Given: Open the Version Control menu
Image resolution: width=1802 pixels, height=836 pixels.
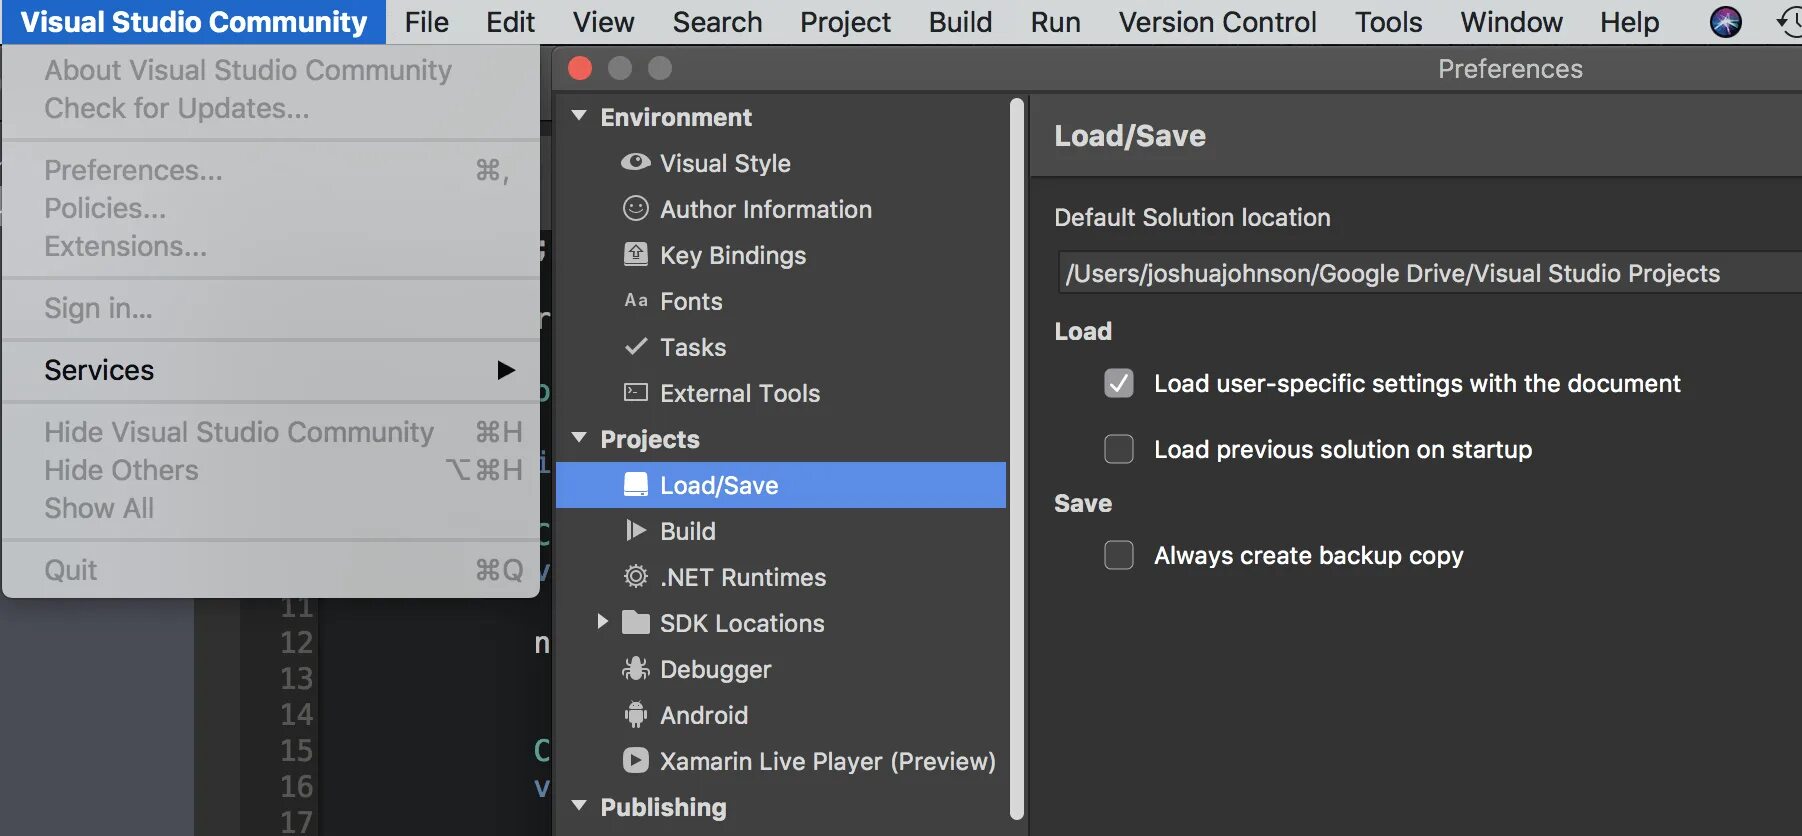Looking at the screenshot, I should [1217, 22].
